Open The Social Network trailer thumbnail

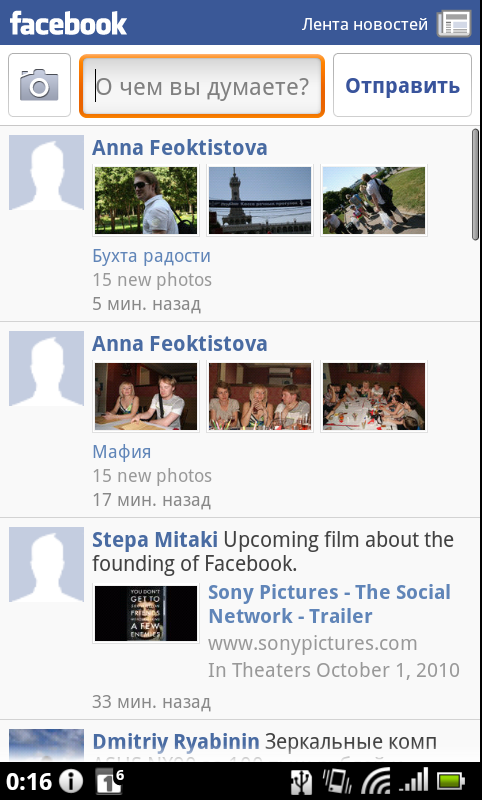pyautogui.click(x=146, y=613)
